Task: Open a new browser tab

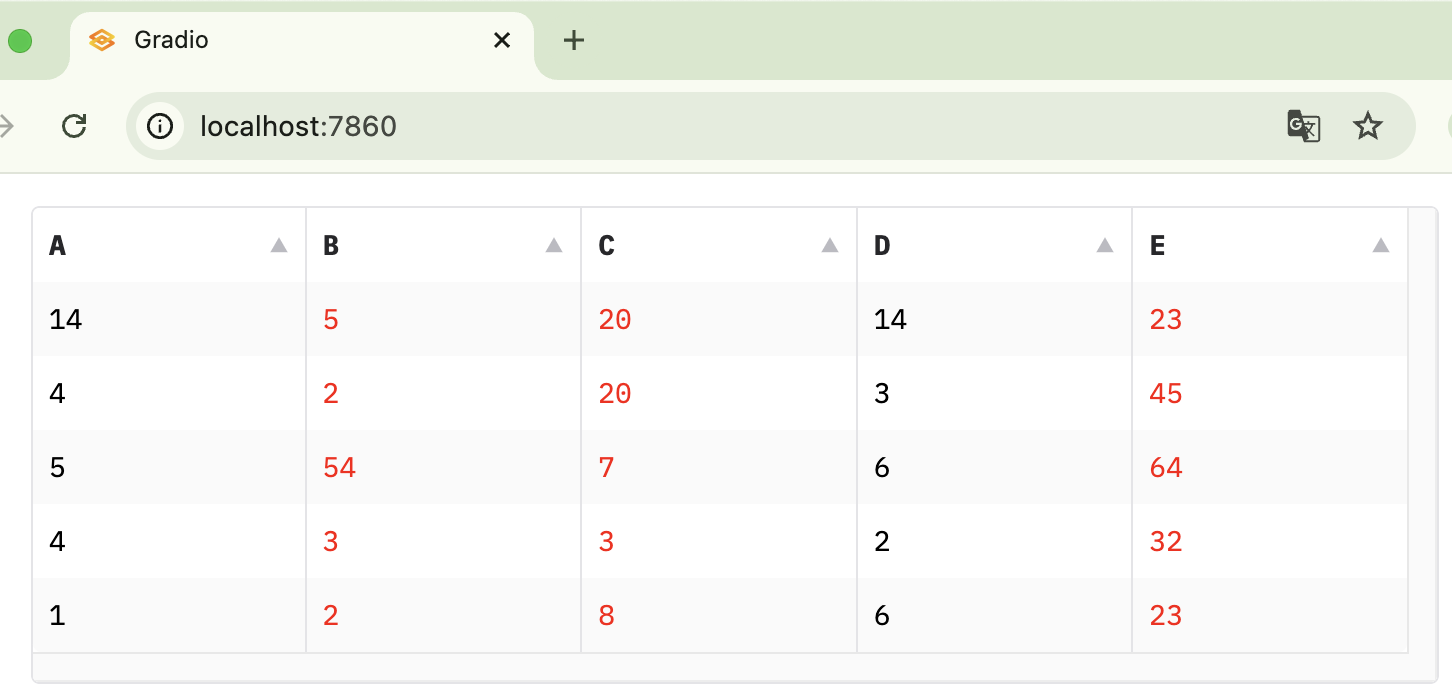Action: pos(573,40)
